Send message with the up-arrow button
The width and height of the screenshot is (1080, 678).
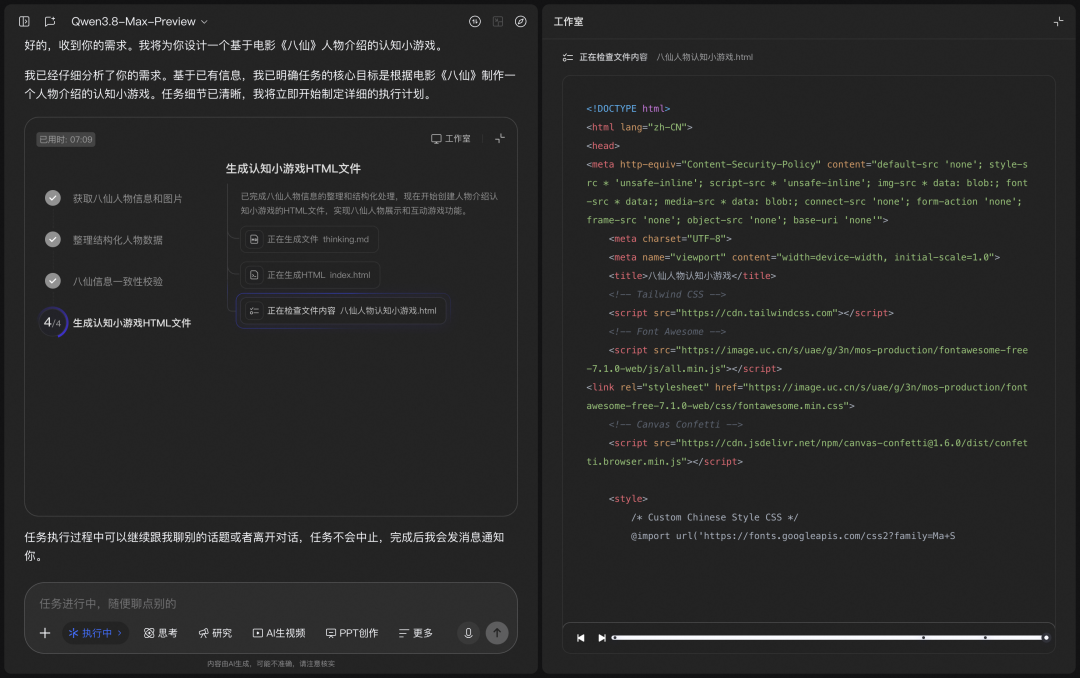tap(497, 633)
